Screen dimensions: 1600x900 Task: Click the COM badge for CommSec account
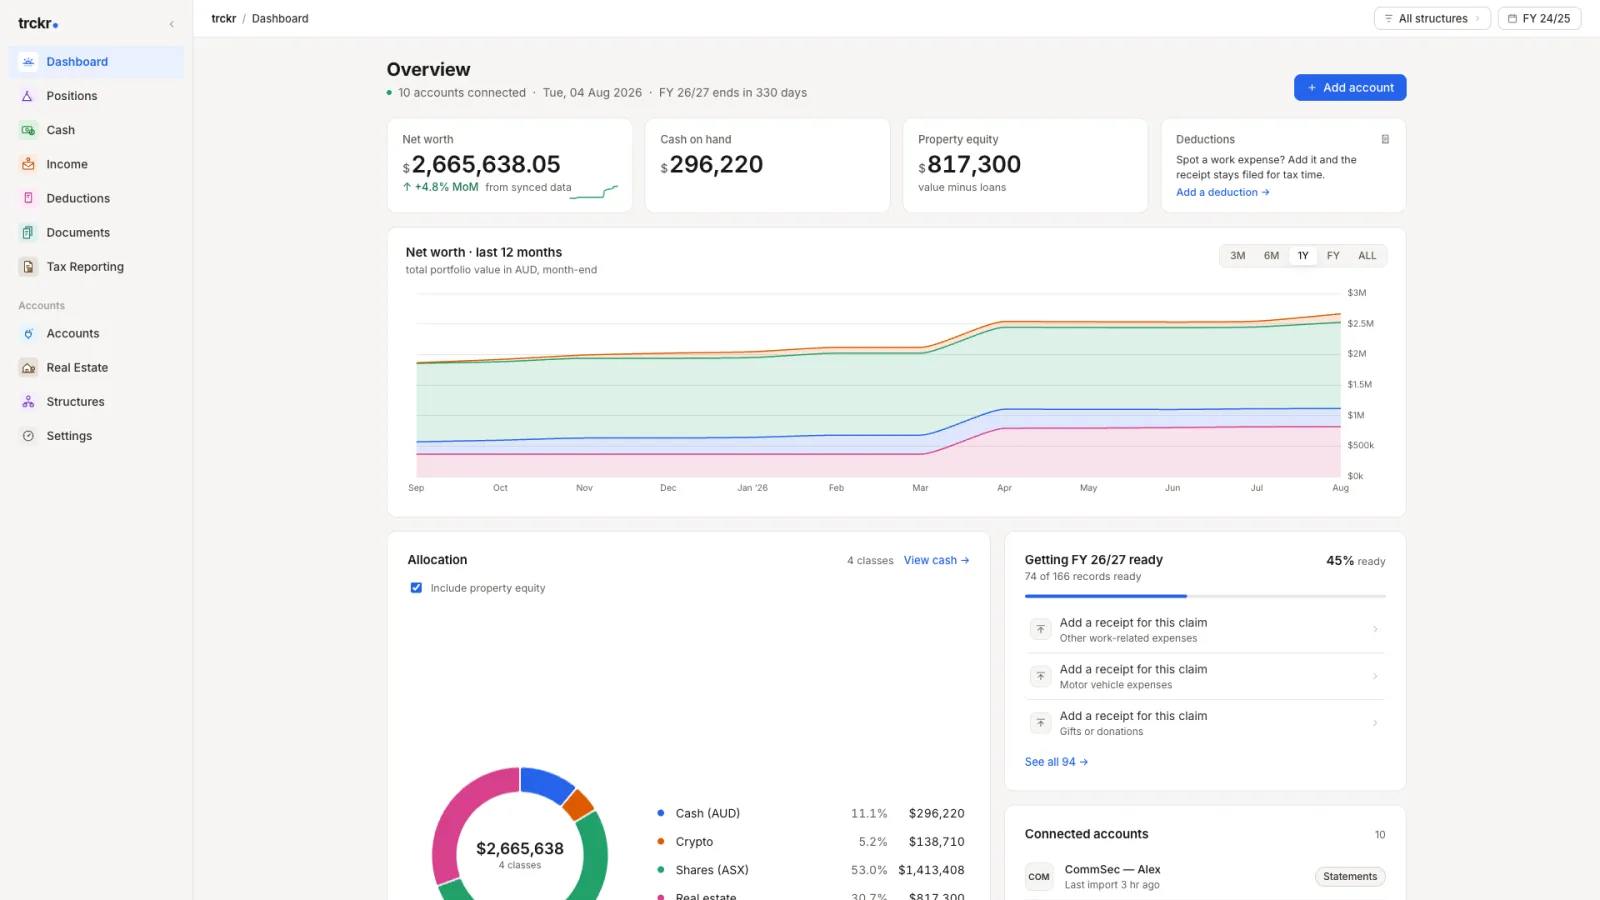point(1039,877)
